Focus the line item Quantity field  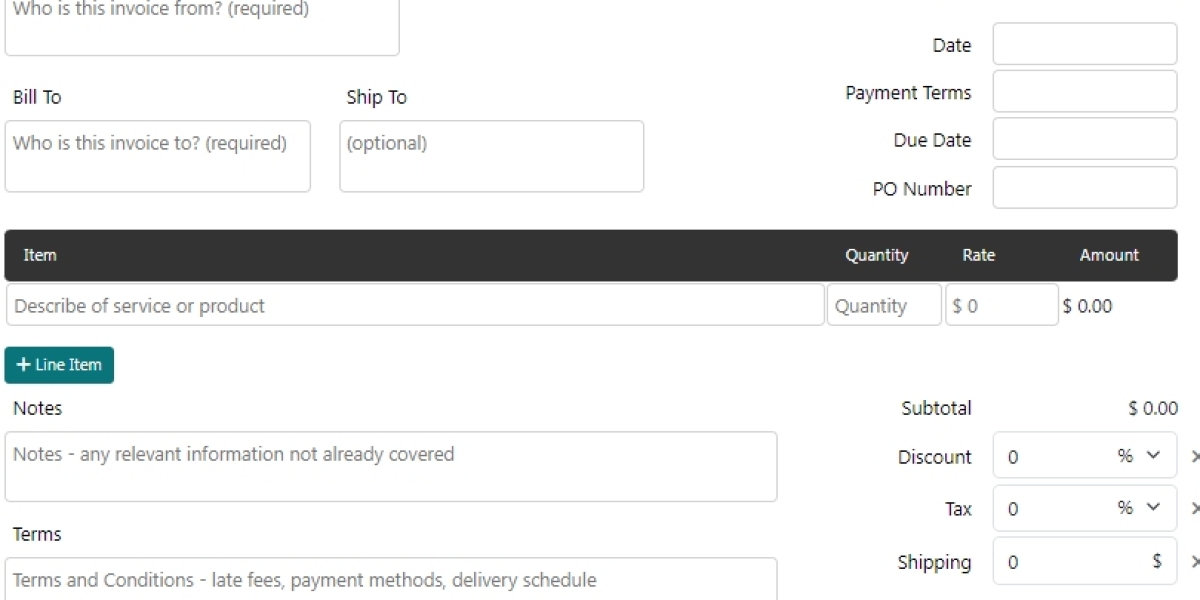click(884, 306)
